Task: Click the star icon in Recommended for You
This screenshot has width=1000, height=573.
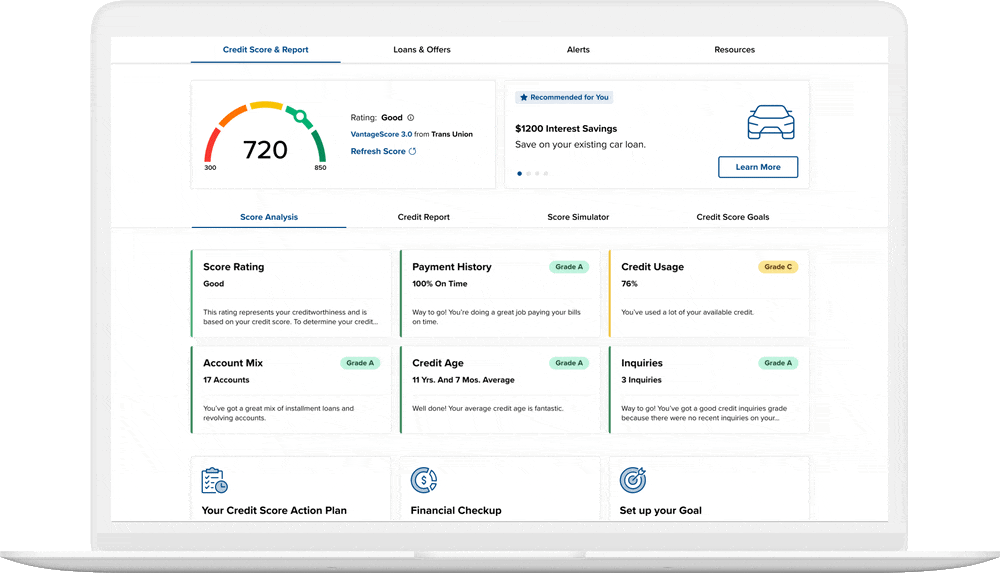Action: pyautogui.click(x=524, y=98)
